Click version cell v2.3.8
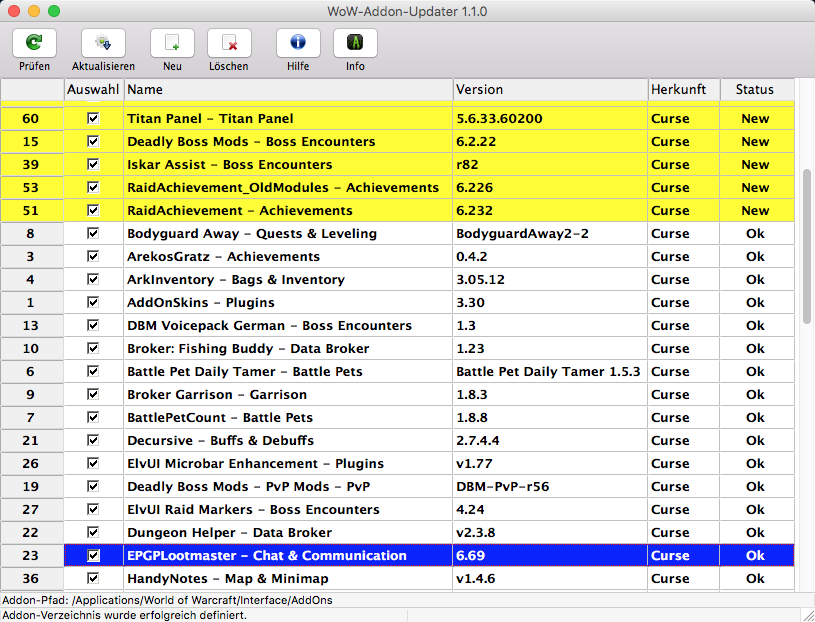Image resolution: width=815 pixels, height=622 pixels. click(x=550, y=532)
